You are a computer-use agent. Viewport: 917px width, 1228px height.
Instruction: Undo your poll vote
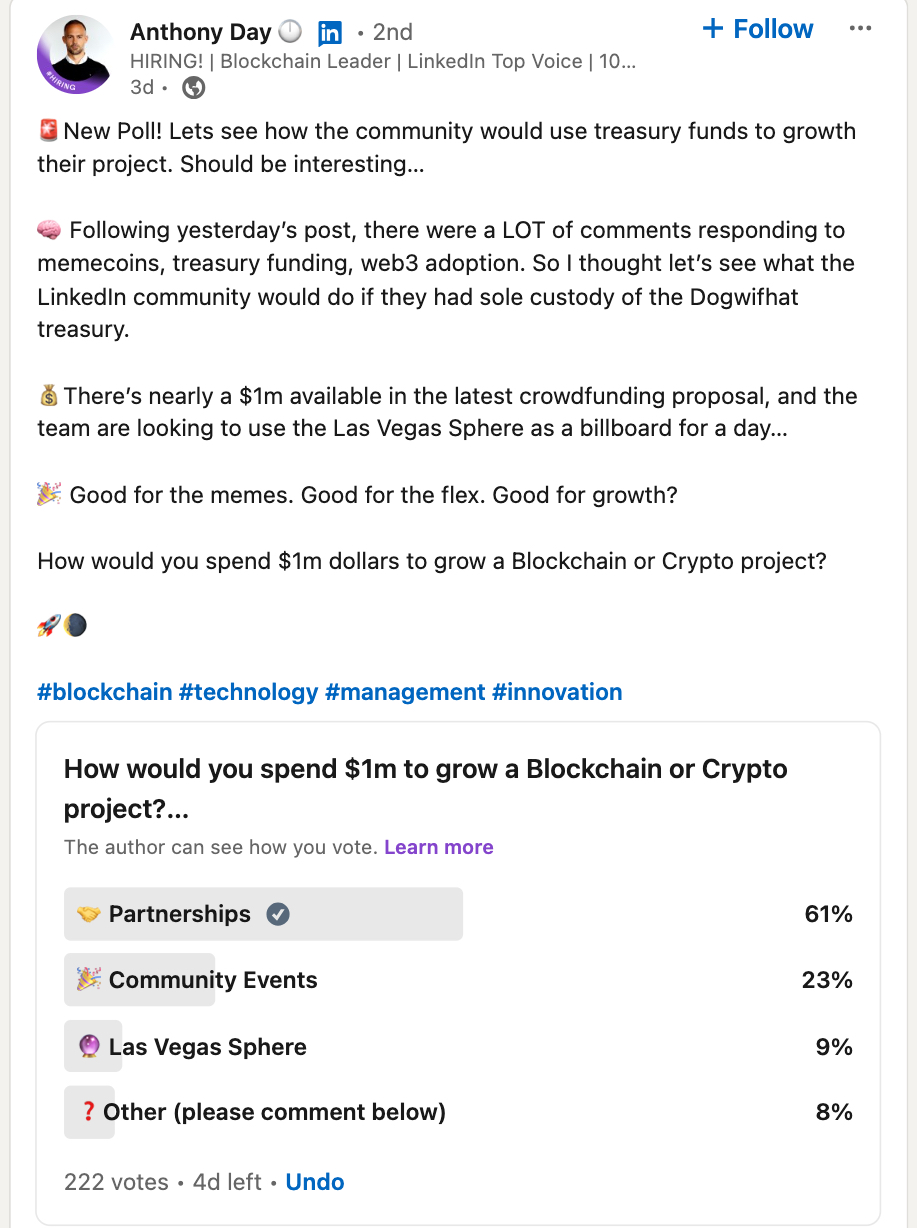pyautogui.click(x=314, y=1182)
